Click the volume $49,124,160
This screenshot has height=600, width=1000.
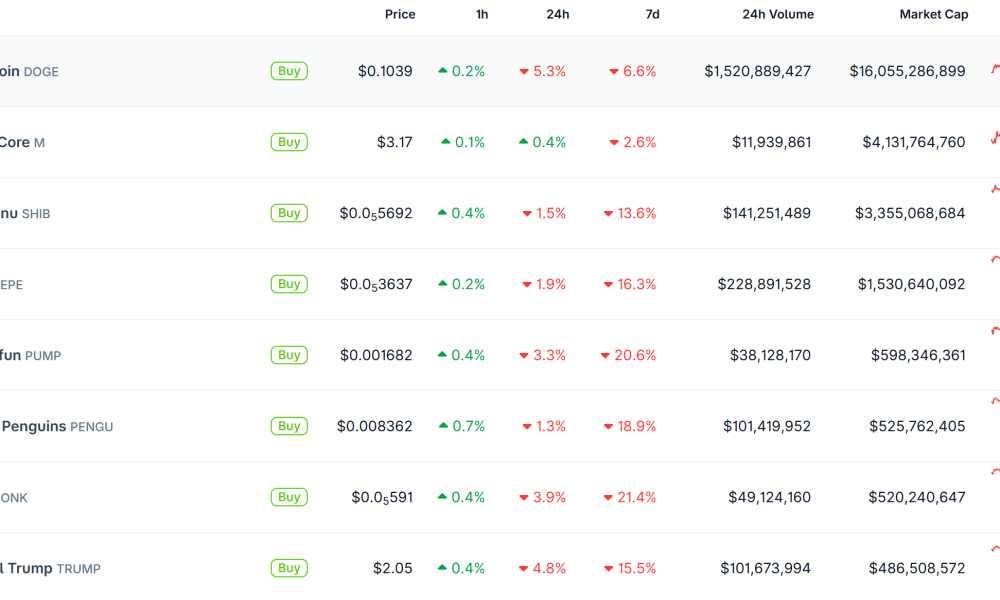(770, 497)
